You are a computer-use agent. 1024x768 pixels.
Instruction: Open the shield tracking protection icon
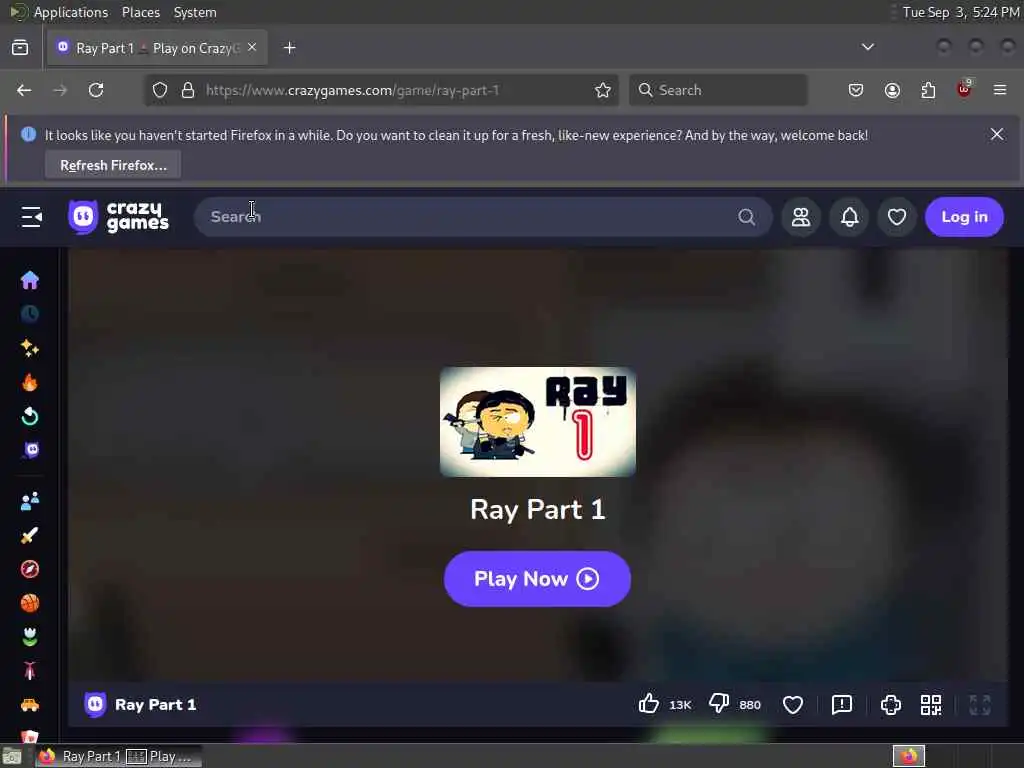160,90
